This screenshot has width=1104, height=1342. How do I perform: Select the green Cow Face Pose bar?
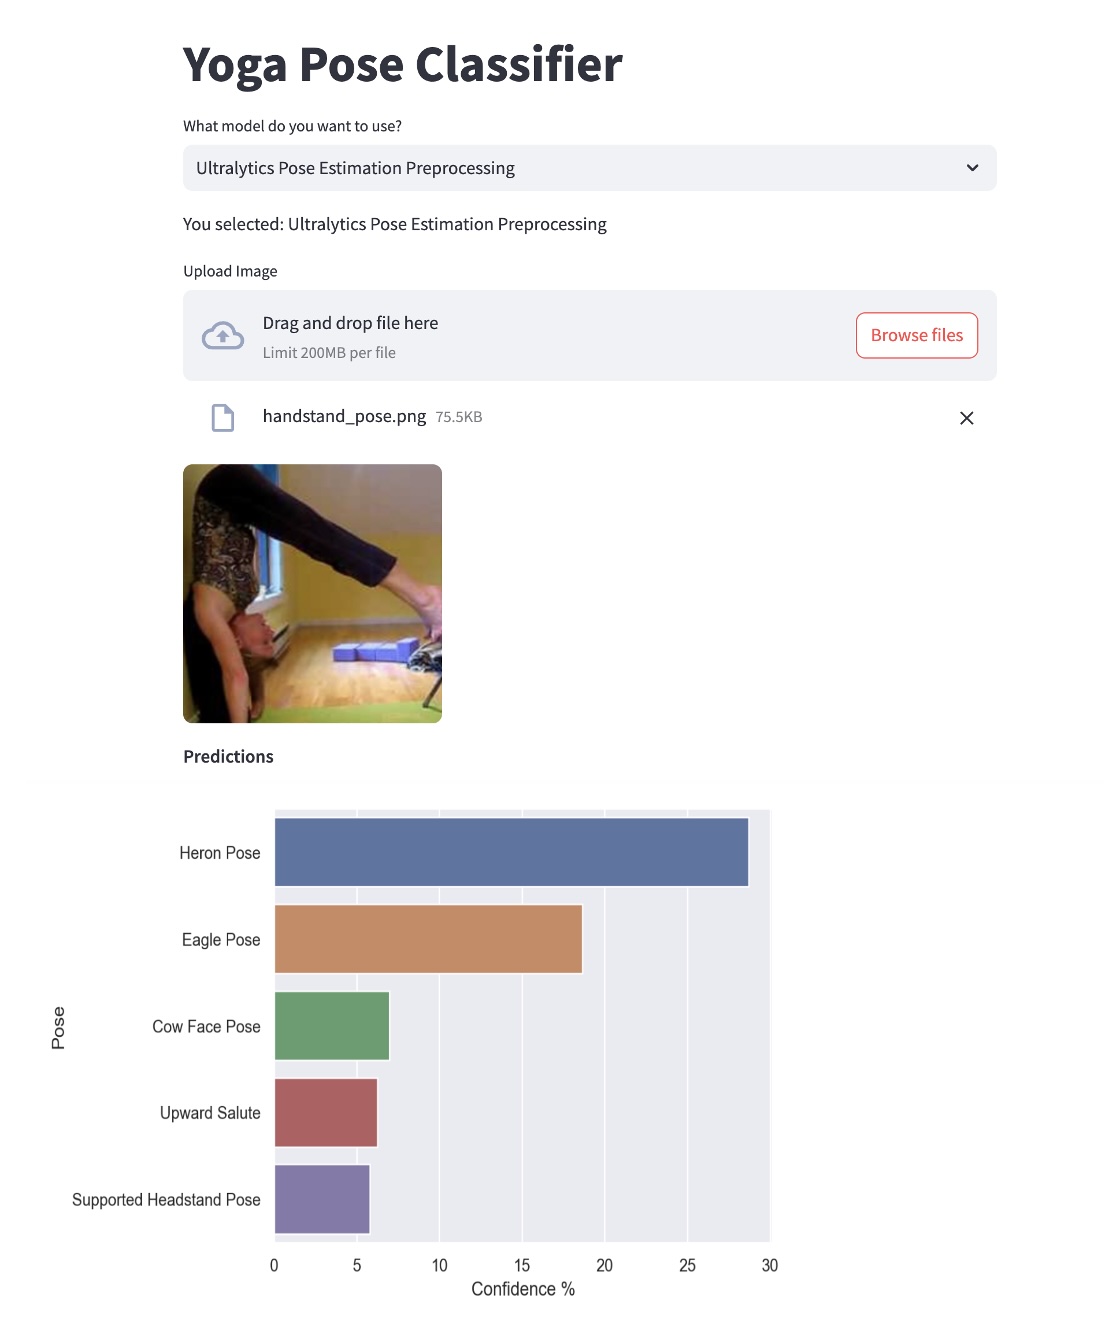click(332, 1026)
